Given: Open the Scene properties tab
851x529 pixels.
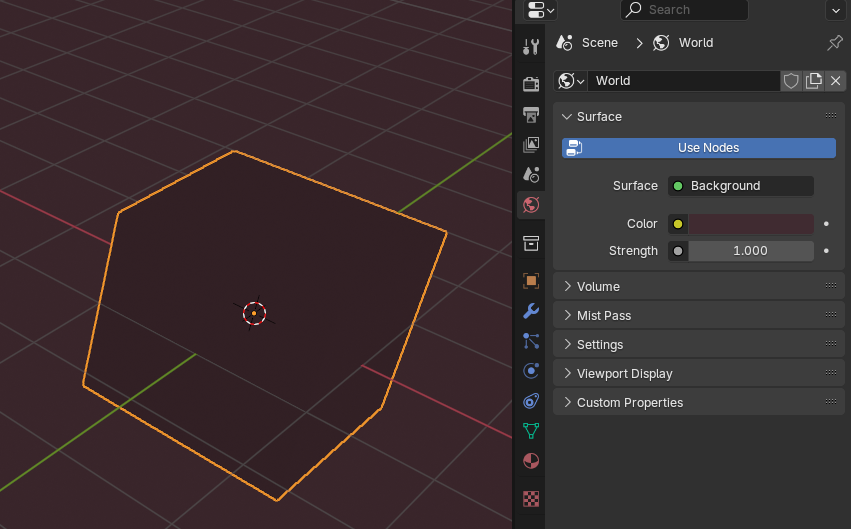Looking at the screenshot, I should [531, 174].
